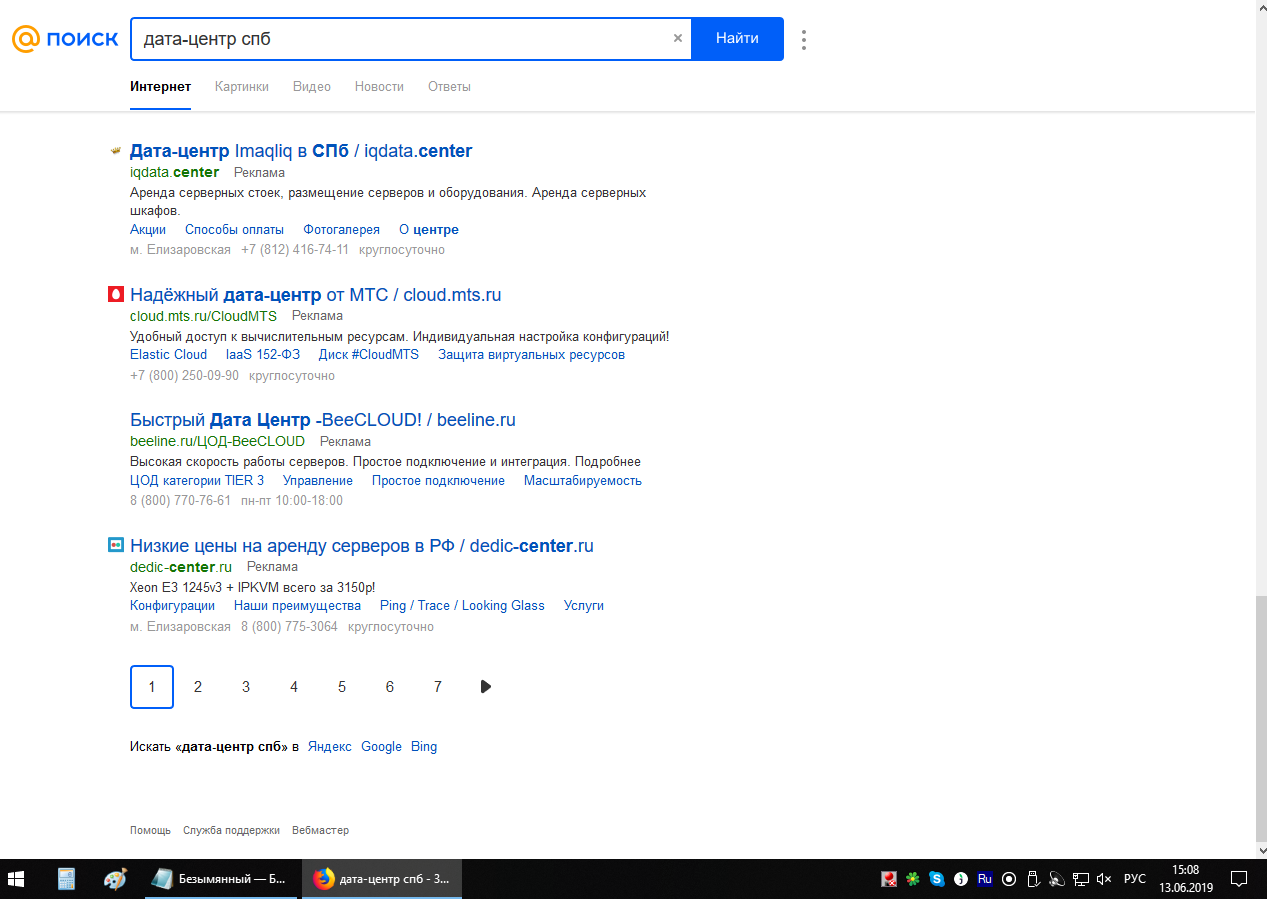The width and height of the screenshot is (1267, 899).
Task: Open the Наши преимущества sitelink
Action: tap(297, 606)
